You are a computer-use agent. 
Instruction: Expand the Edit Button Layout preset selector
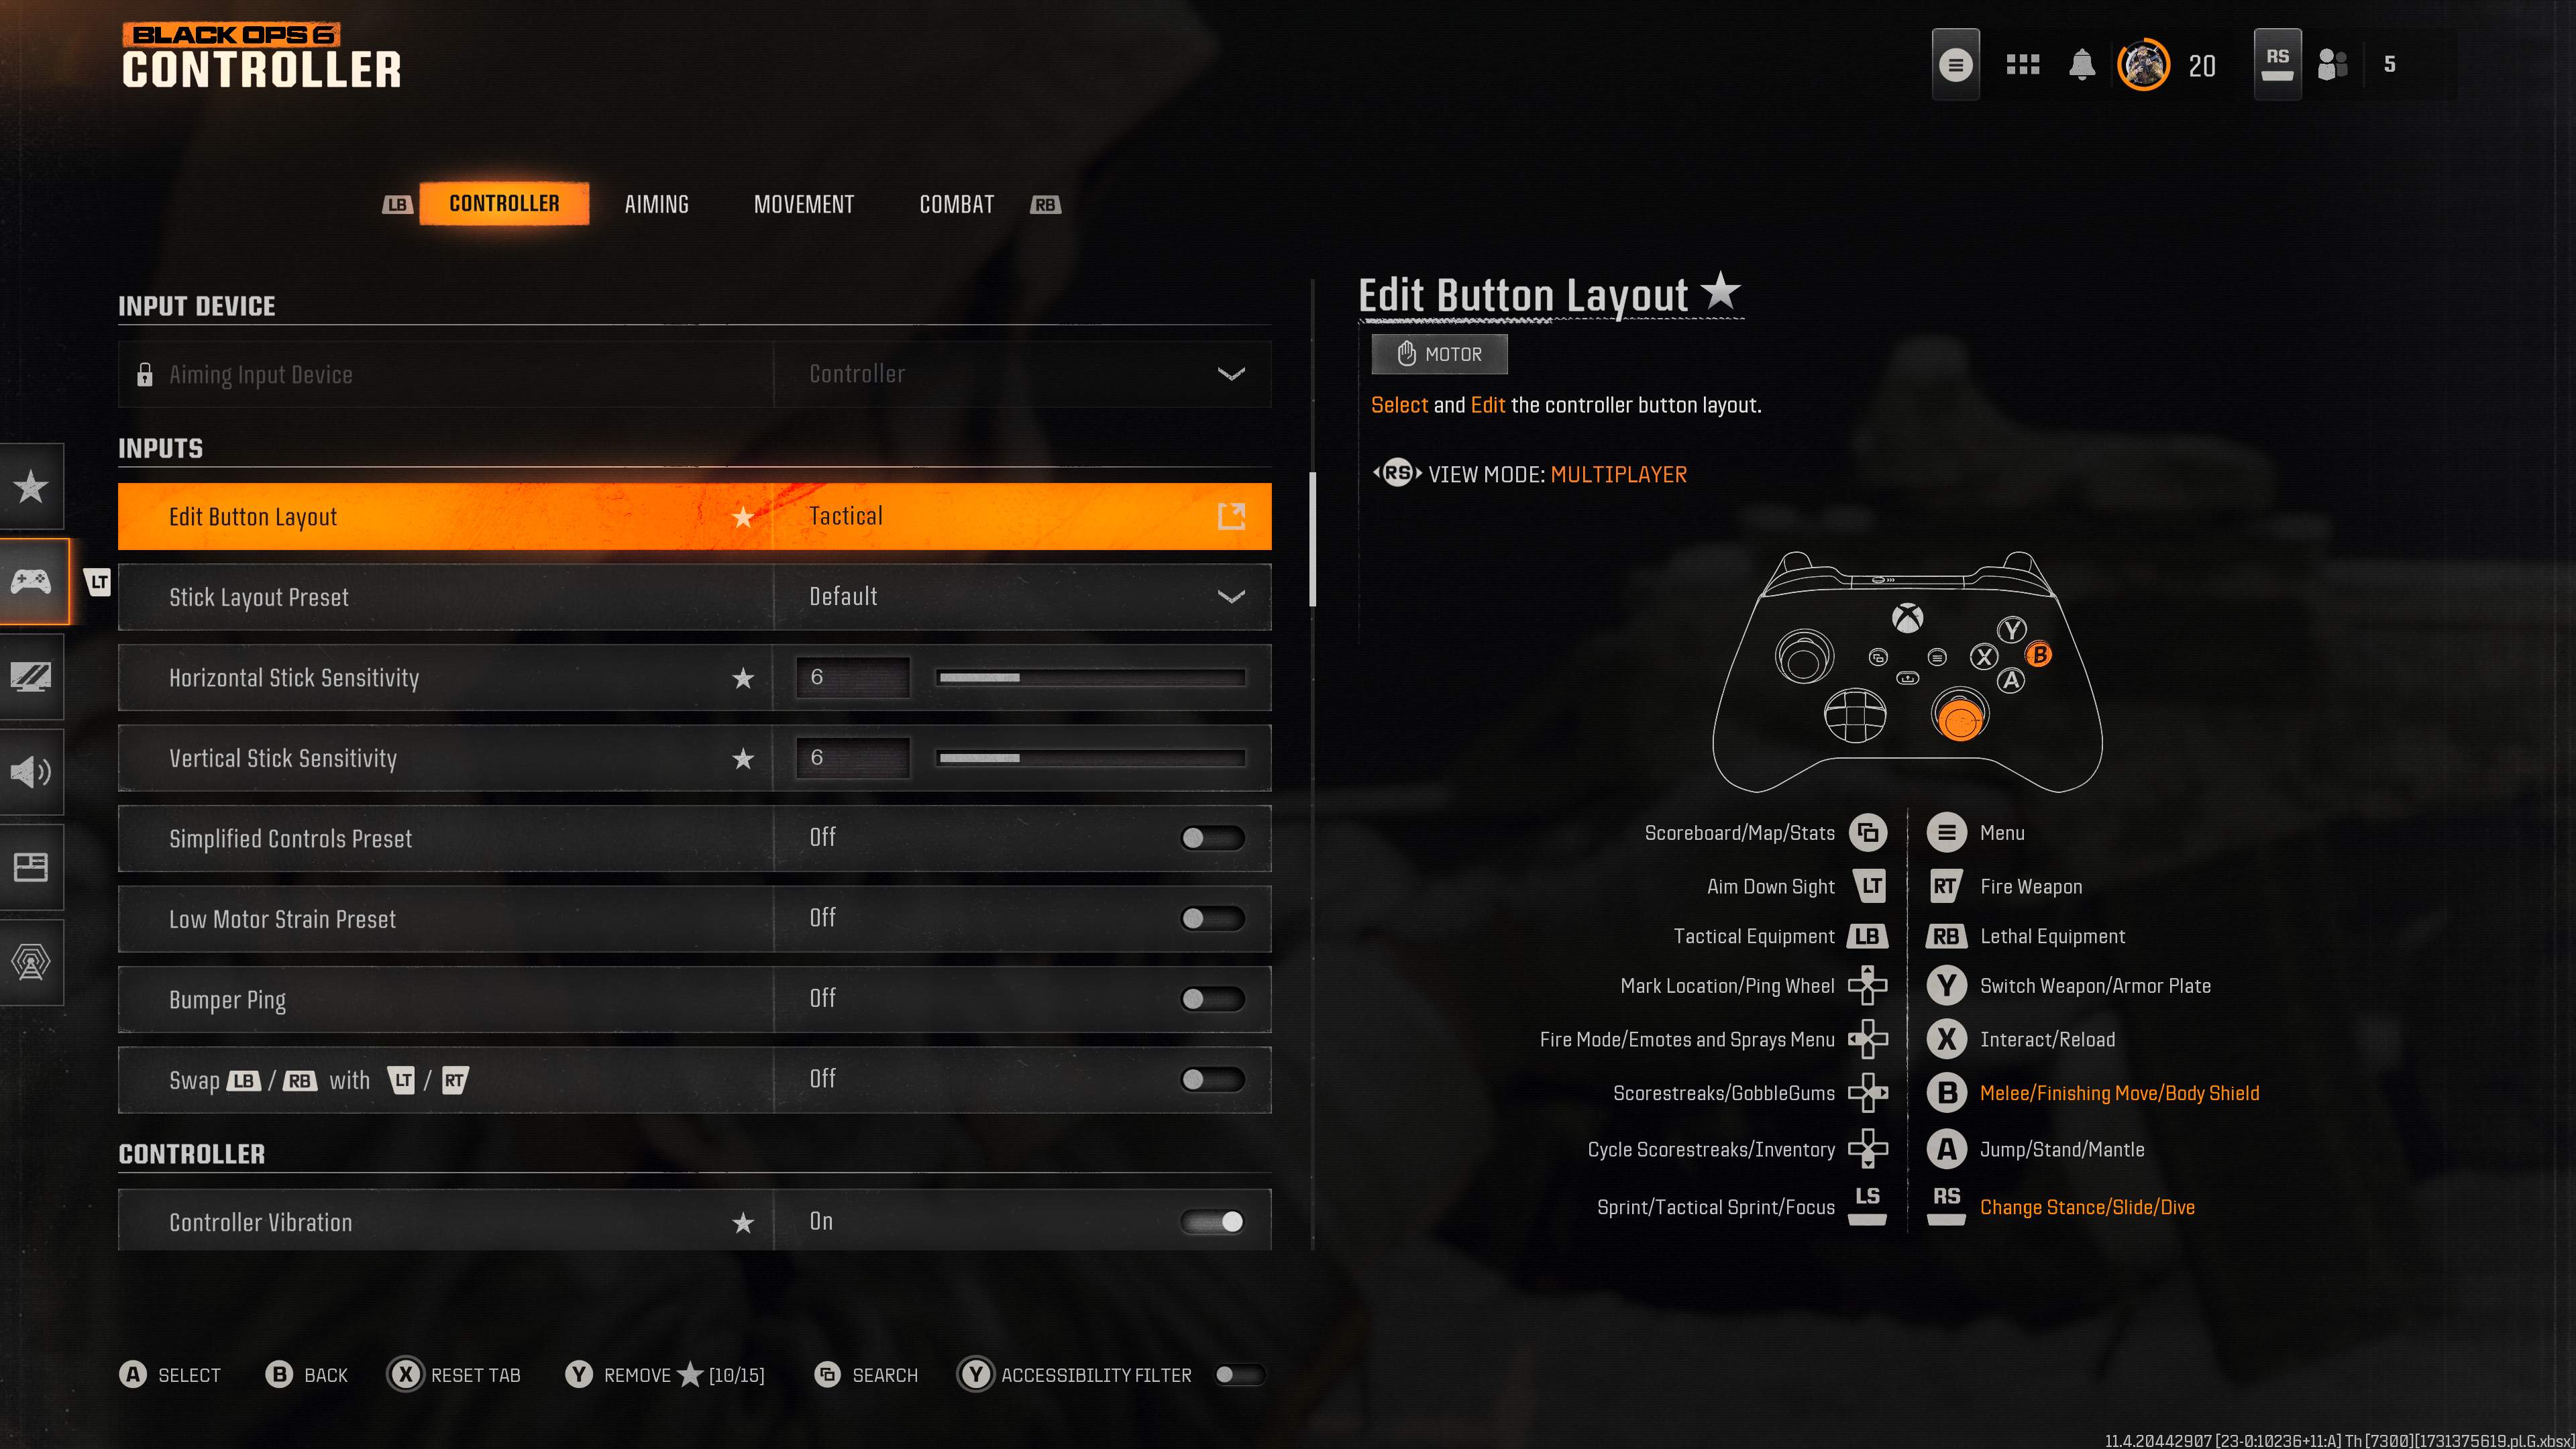click(1233, 515)
